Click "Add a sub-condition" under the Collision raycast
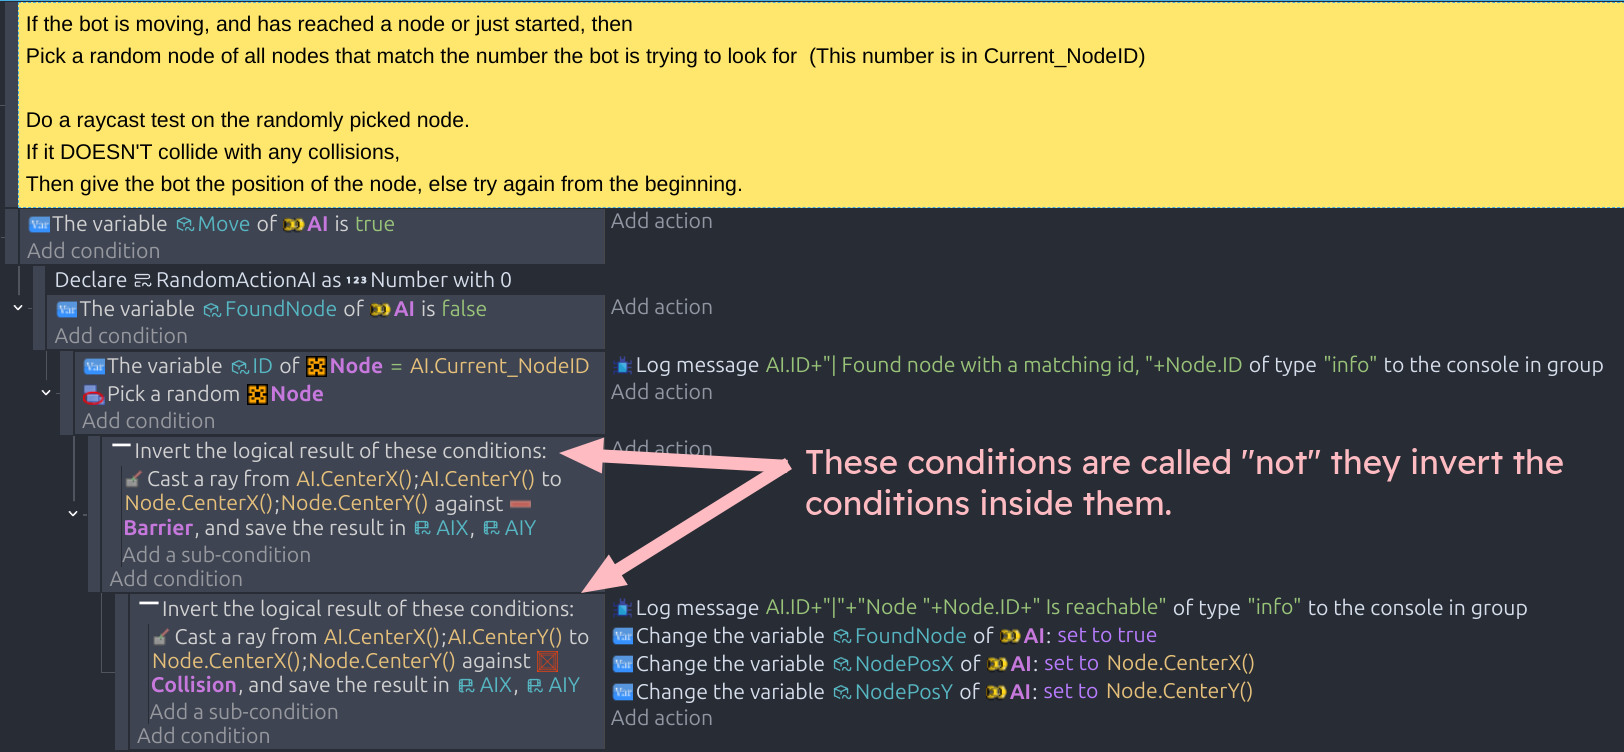The height and width of the screenshot is (752, 1624). click(243, 712)
